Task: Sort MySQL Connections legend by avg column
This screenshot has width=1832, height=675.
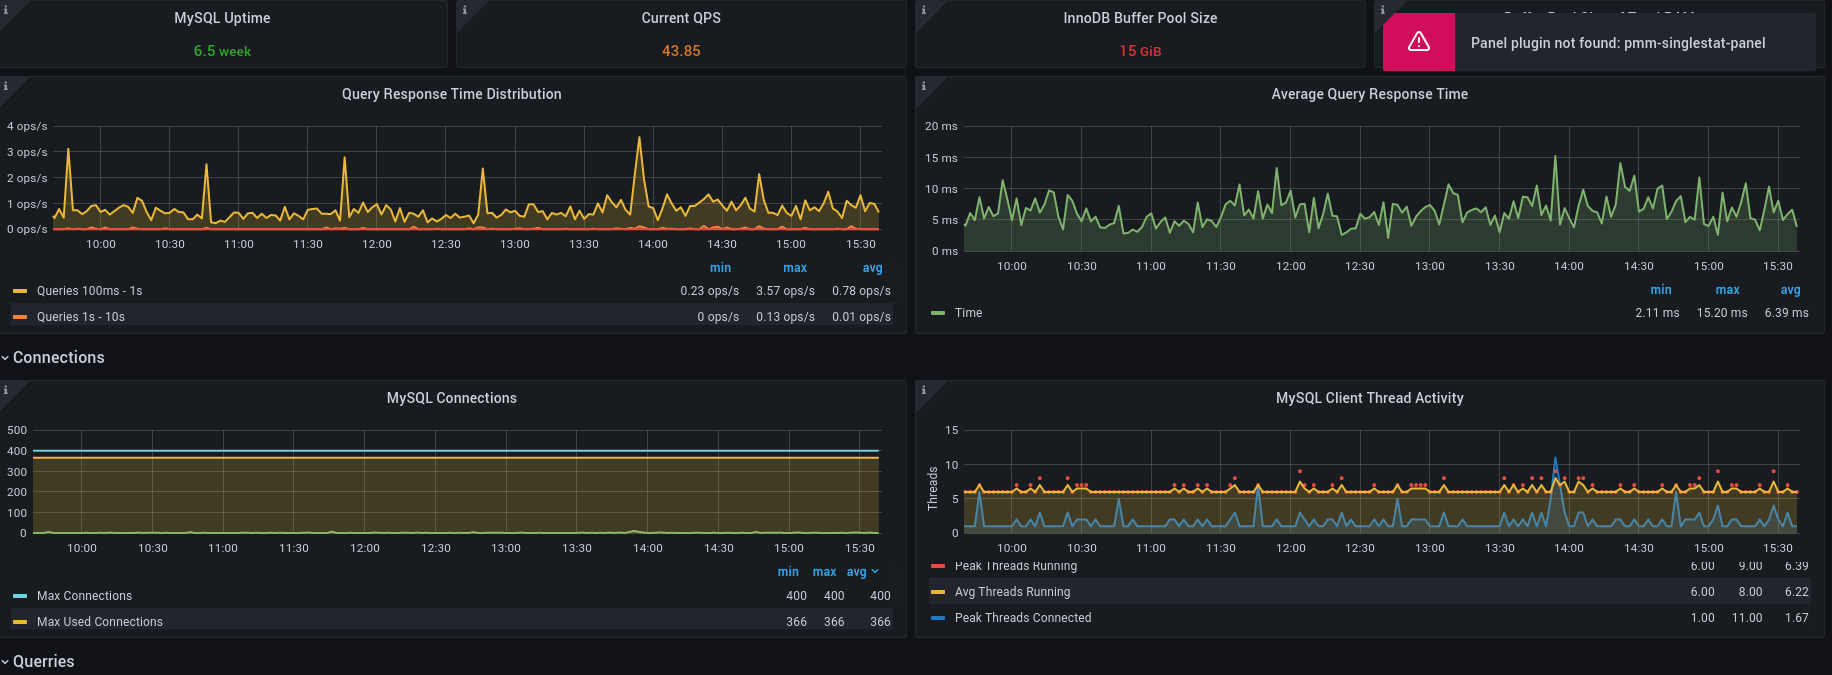Action: (x=857, y=572)
